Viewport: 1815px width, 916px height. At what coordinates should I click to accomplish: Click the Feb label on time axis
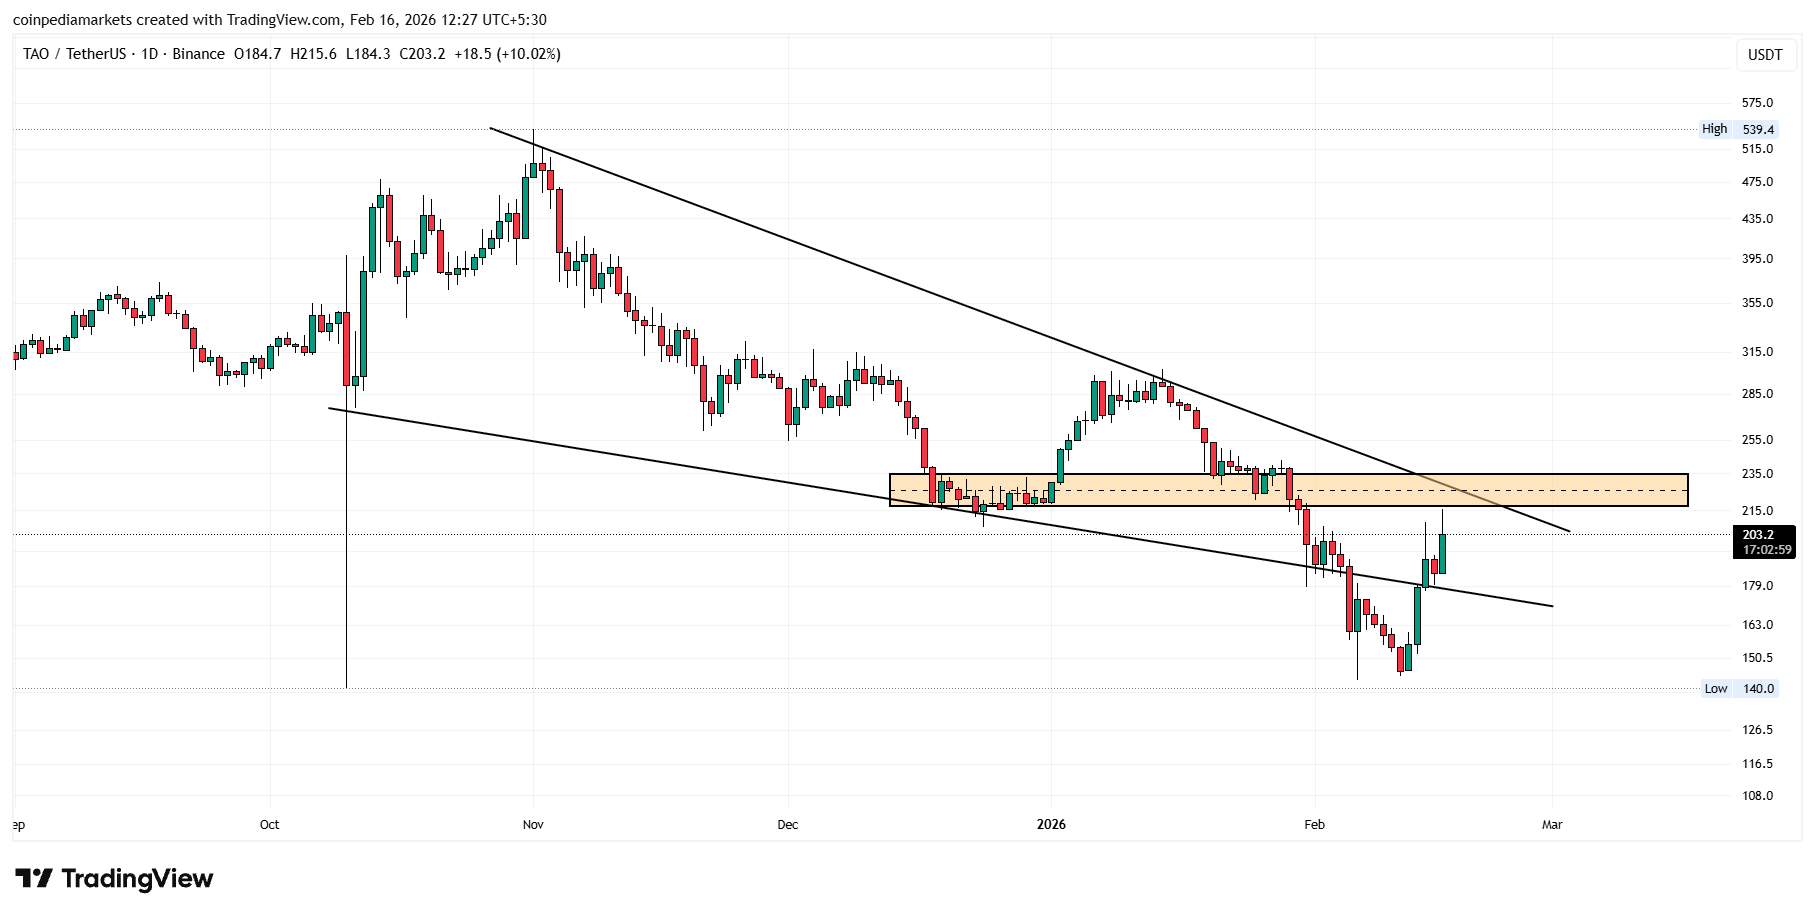pyautogui.click(x=1314, y=825)
